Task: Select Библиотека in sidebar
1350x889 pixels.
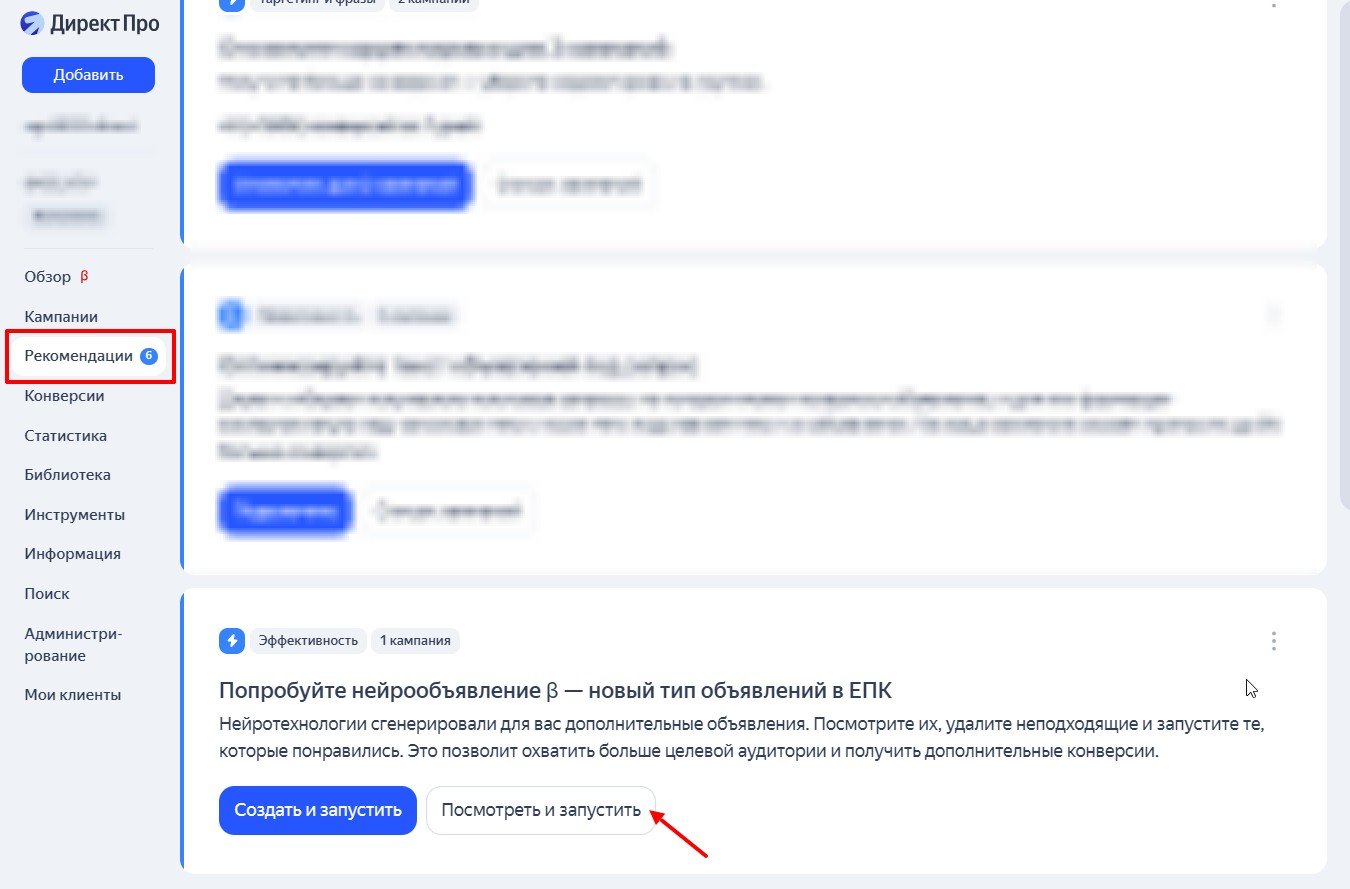Action: (68, 475)
